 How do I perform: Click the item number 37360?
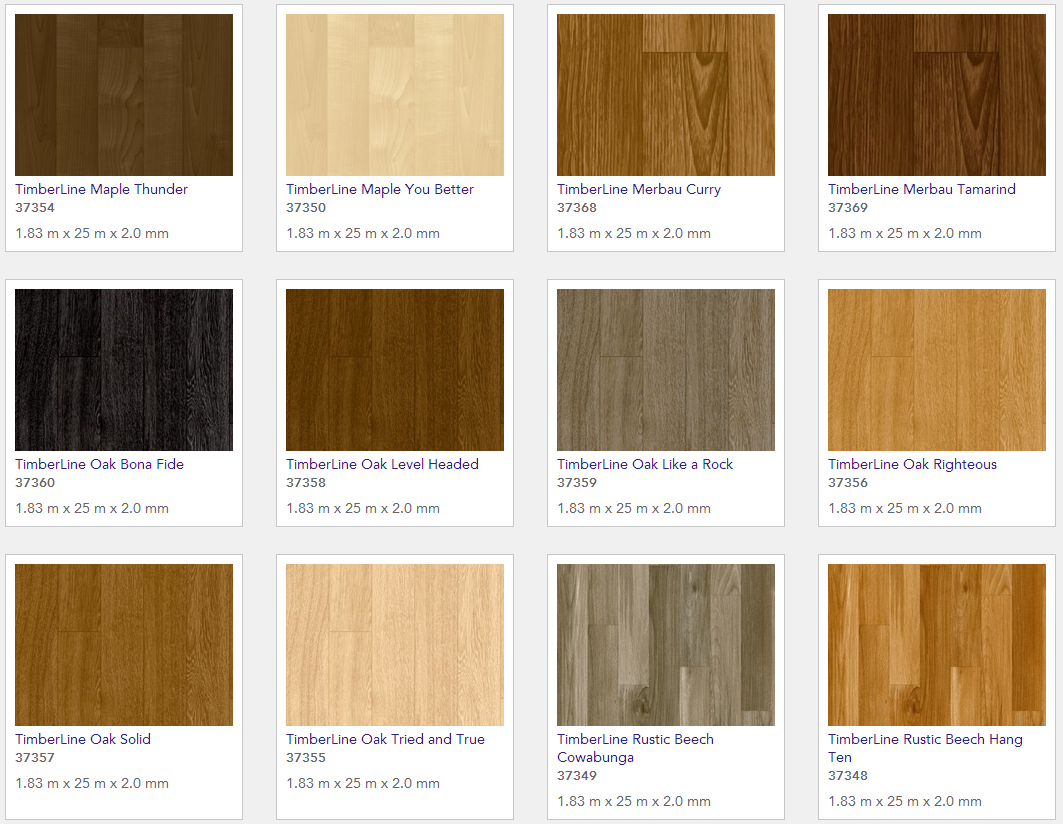35,483
